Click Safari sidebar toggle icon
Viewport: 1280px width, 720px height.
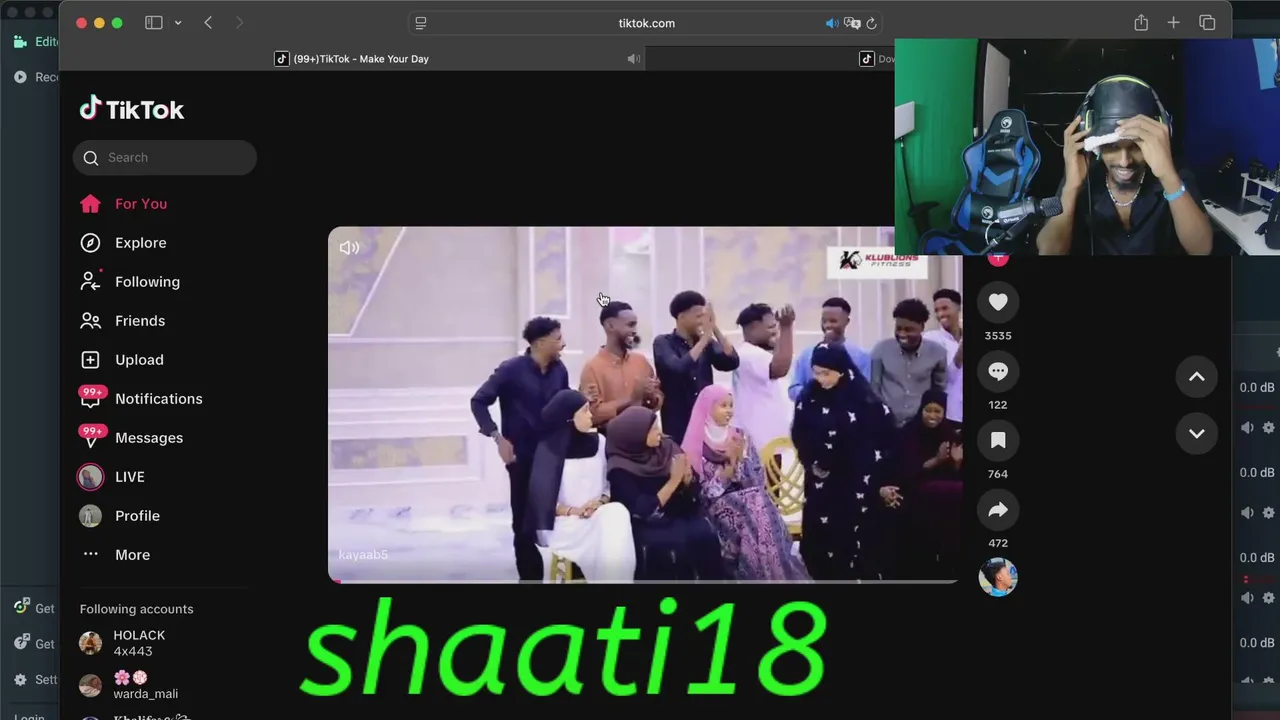coord(154,23)
